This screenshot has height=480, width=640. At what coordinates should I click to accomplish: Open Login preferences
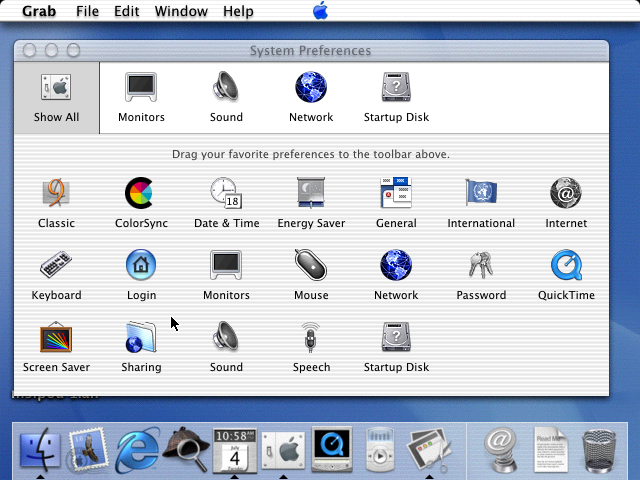(141, 275)
